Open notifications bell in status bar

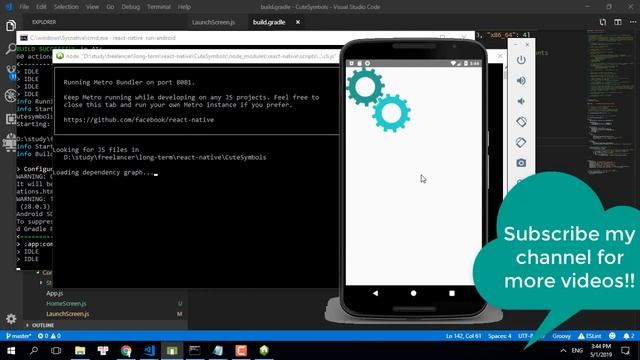[x=629, y=336]
